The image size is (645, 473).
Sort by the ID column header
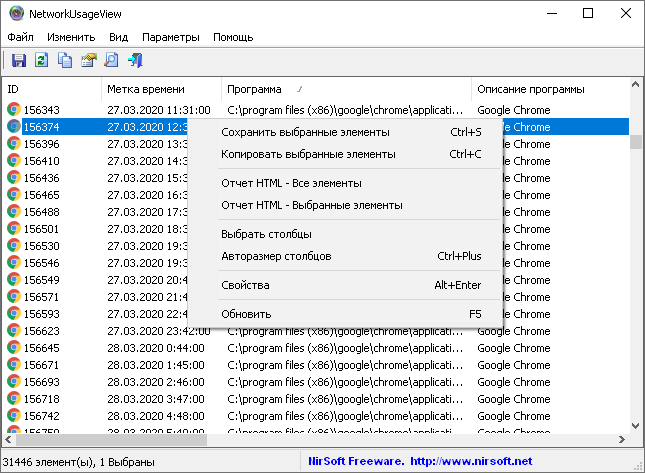tap(52, 89)
